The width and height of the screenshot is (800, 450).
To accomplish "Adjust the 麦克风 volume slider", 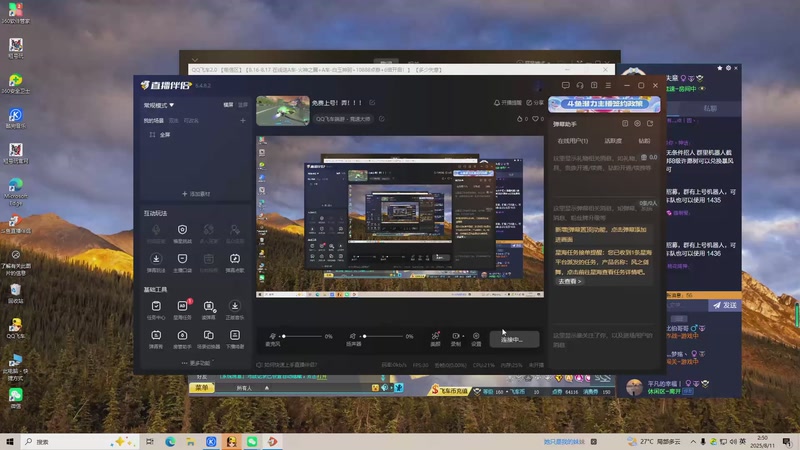I will (304, 336).
